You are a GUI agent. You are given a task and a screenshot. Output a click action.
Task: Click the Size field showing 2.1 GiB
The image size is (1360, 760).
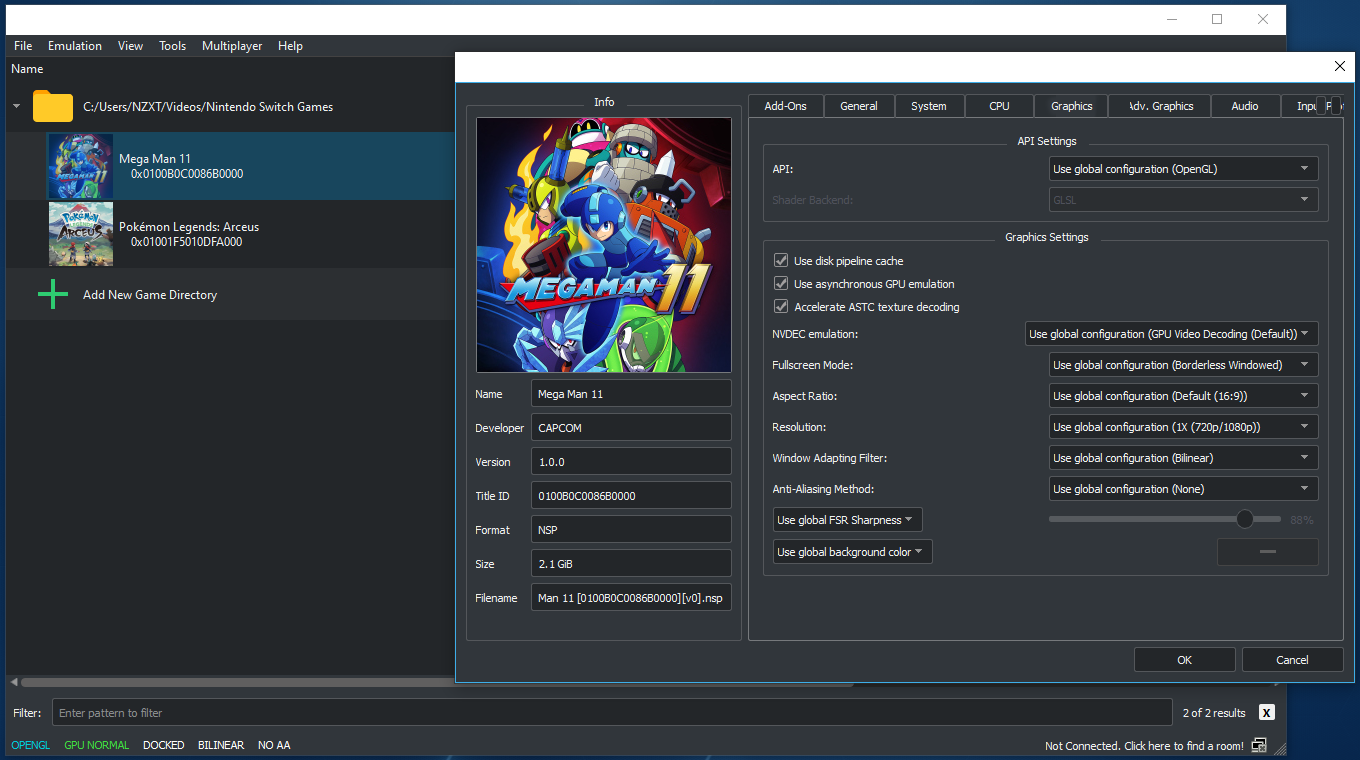point(631,564)
